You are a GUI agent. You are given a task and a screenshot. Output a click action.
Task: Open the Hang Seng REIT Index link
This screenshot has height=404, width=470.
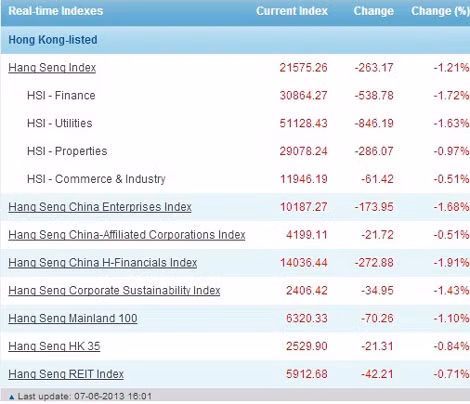[66, 374]
